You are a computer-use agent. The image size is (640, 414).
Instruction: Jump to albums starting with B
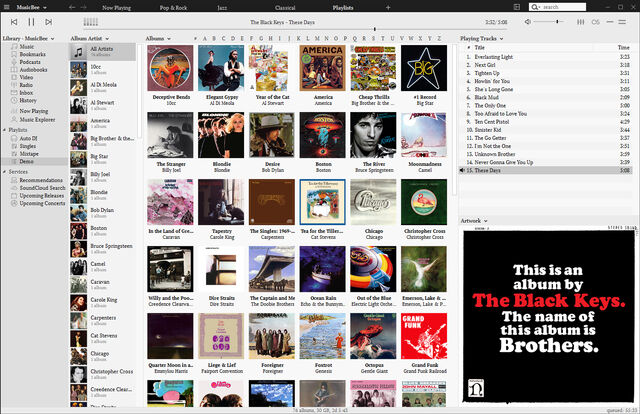point(213,38)
